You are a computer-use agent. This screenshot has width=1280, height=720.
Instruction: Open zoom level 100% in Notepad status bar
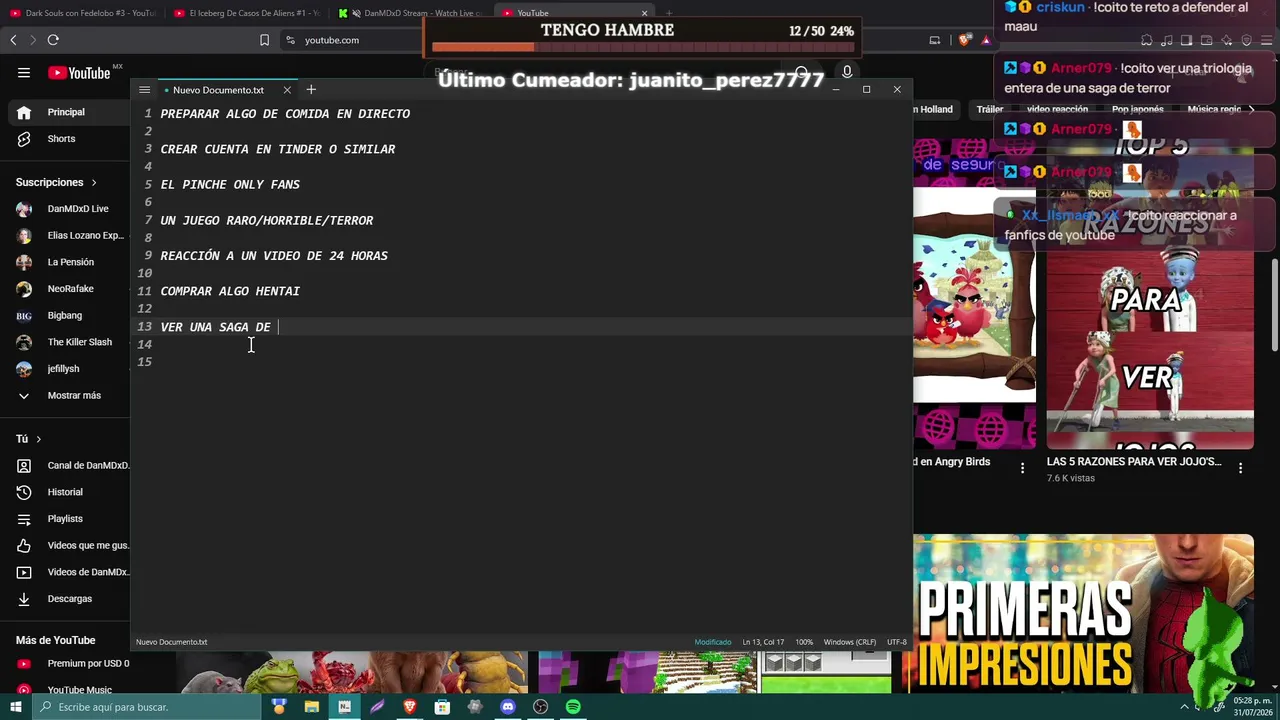[x=804, y=642]
